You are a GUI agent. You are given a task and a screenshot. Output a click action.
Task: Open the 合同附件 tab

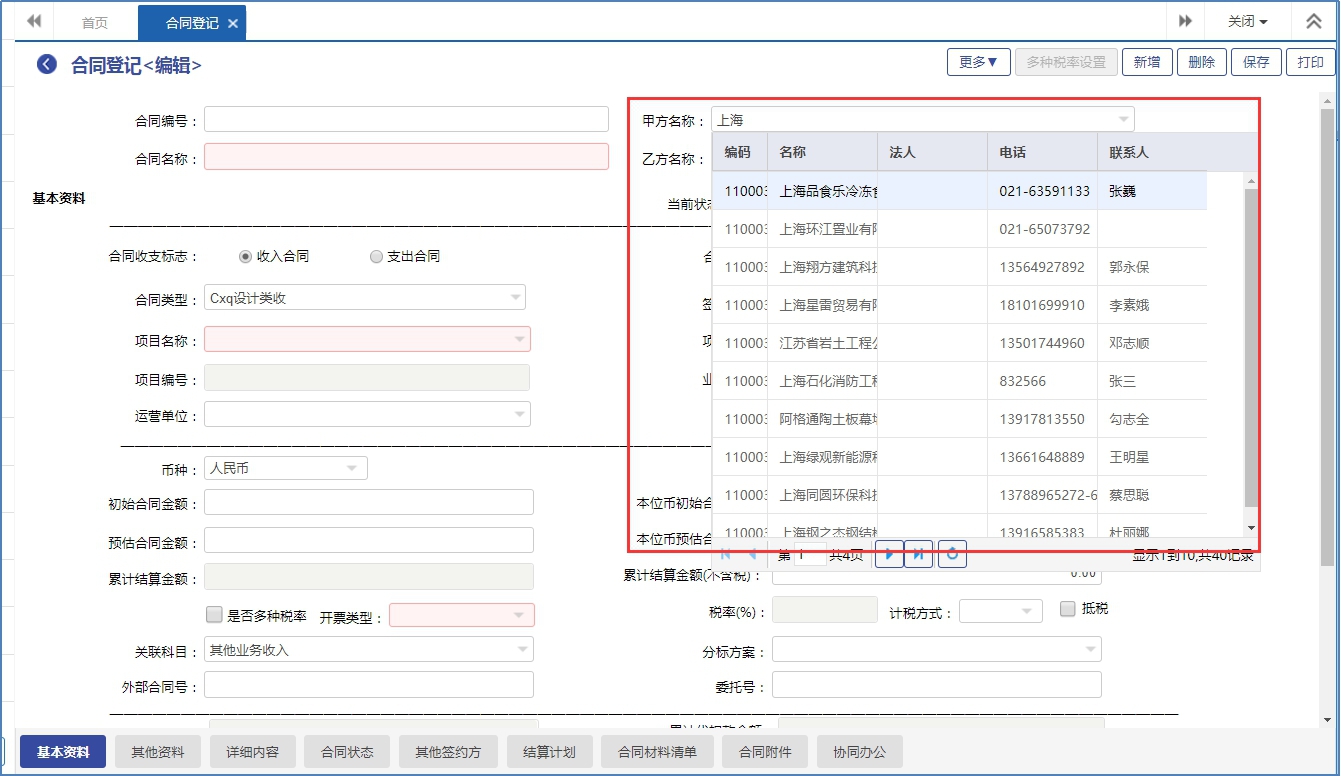click(765, 752)
